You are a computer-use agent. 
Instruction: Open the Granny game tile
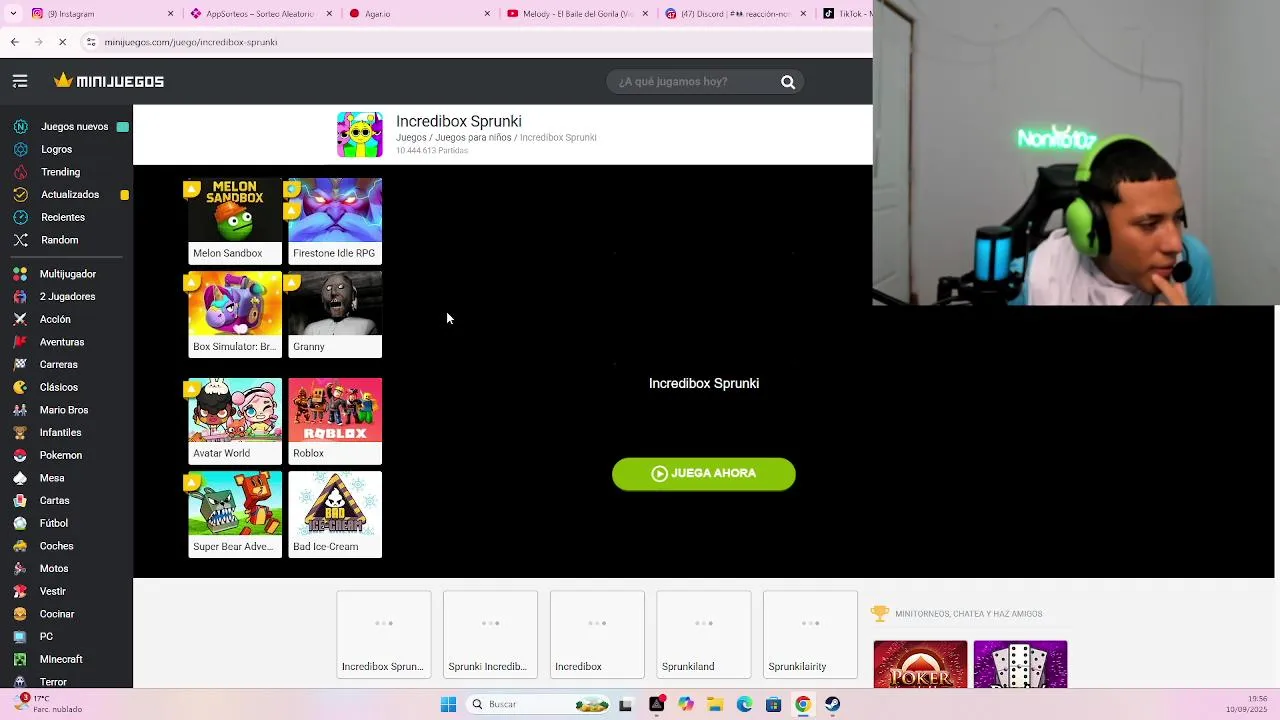335,314
